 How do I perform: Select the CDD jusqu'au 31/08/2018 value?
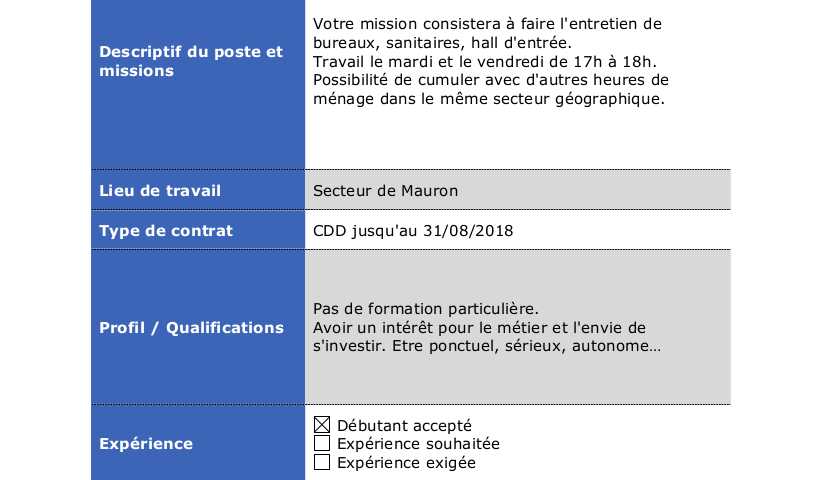coord(413,231)
